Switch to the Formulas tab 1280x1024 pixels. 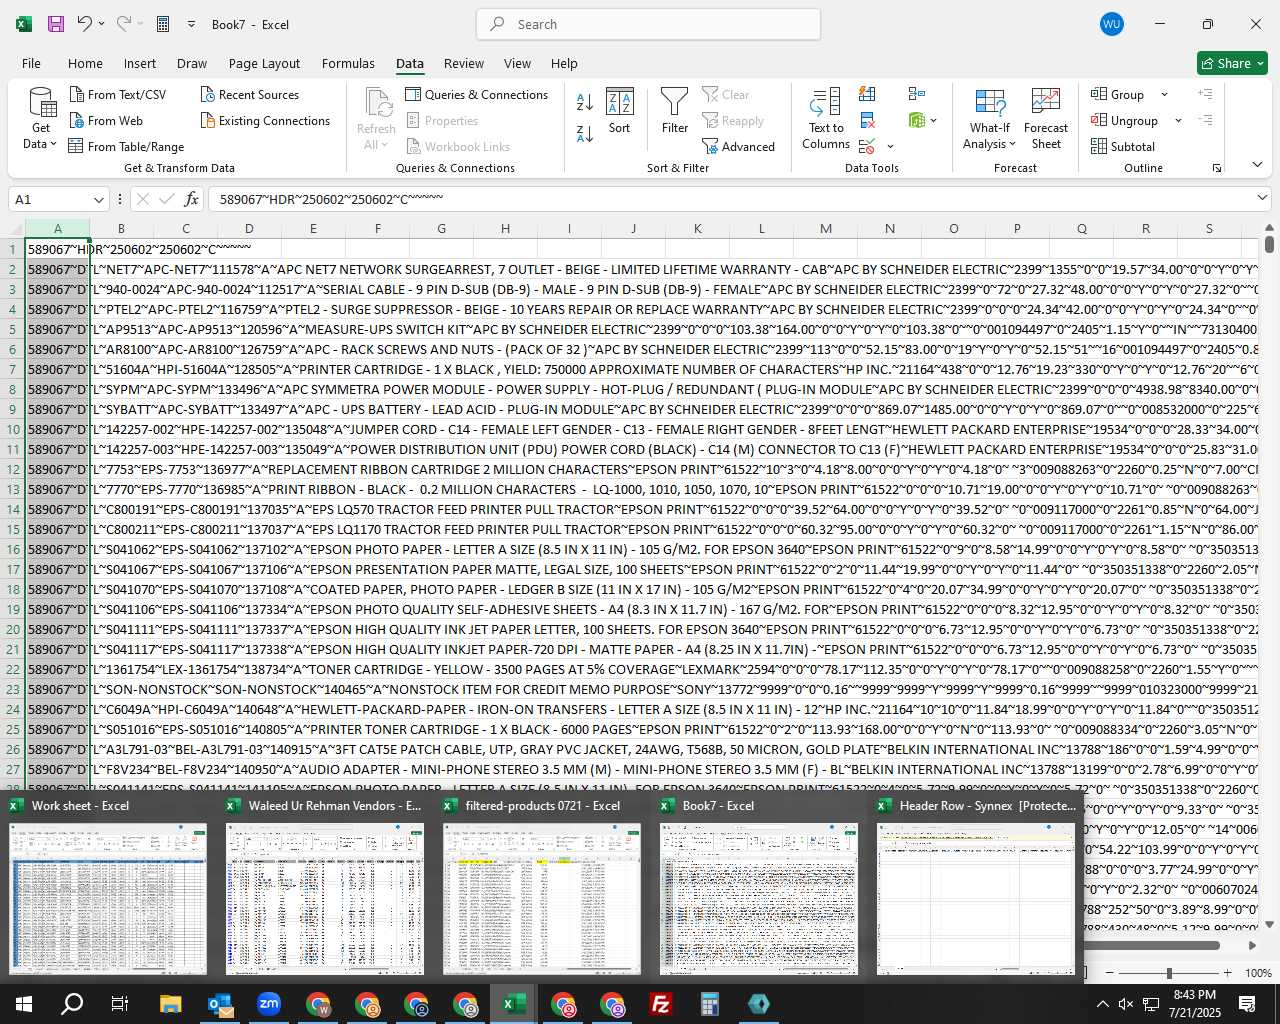[348, 63]
